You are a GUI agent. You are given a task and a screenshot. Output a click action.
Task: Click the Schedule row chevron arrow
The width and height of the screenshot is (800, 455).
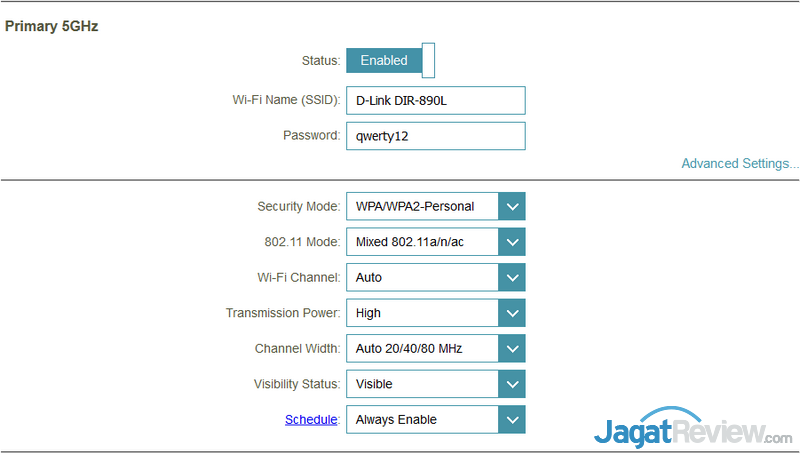pyautogui.click(x=511, y=420)
